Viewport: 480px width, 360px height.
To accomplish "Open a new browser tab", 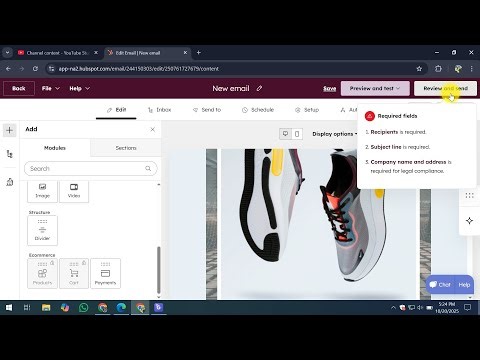I will [x=198, y=53].
